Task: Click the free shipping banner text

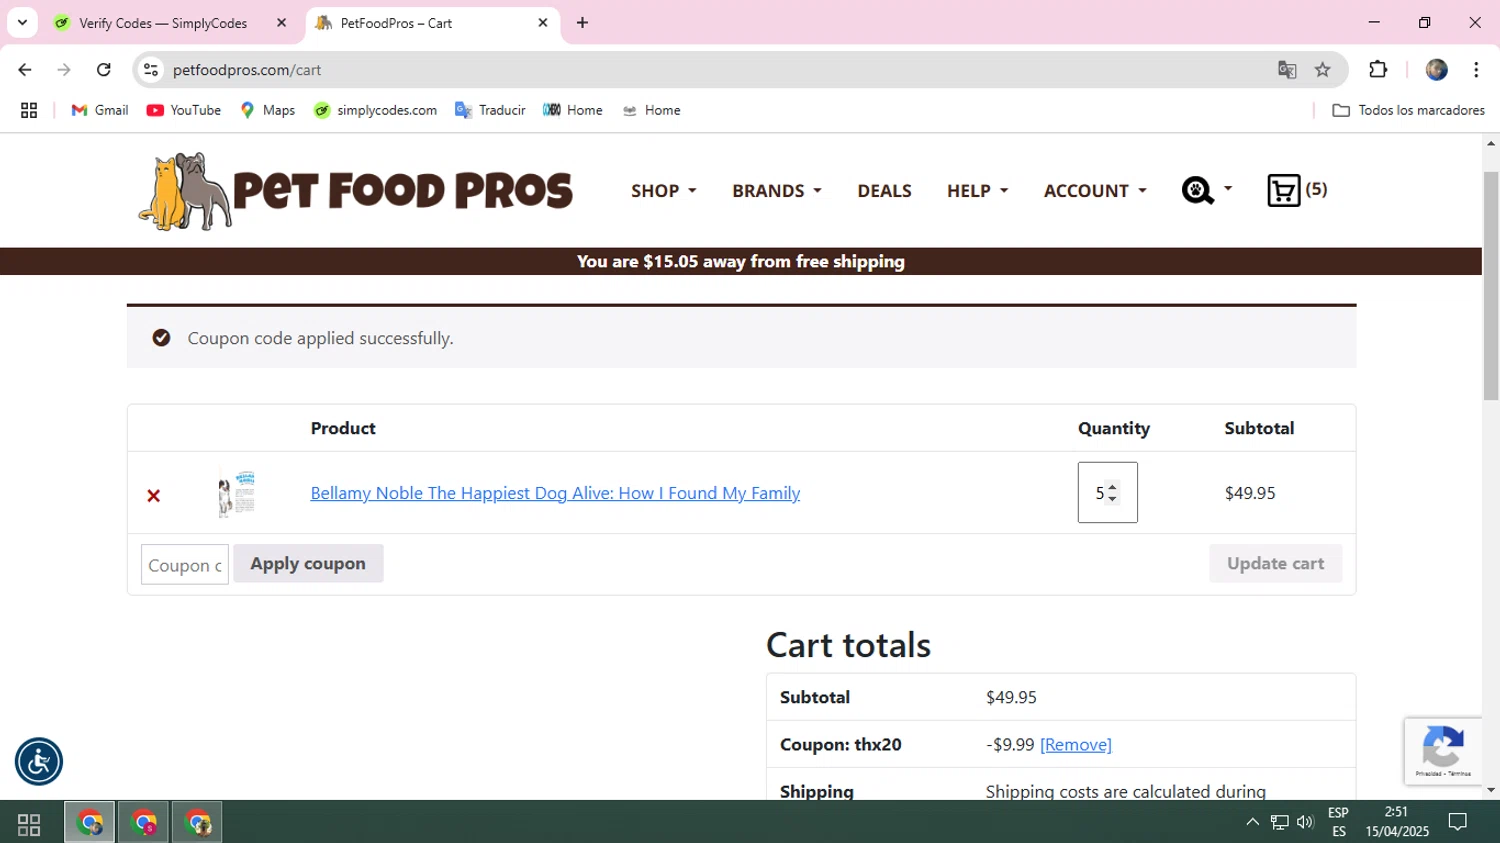Action: pyautogui.click(x=741, y=262)
